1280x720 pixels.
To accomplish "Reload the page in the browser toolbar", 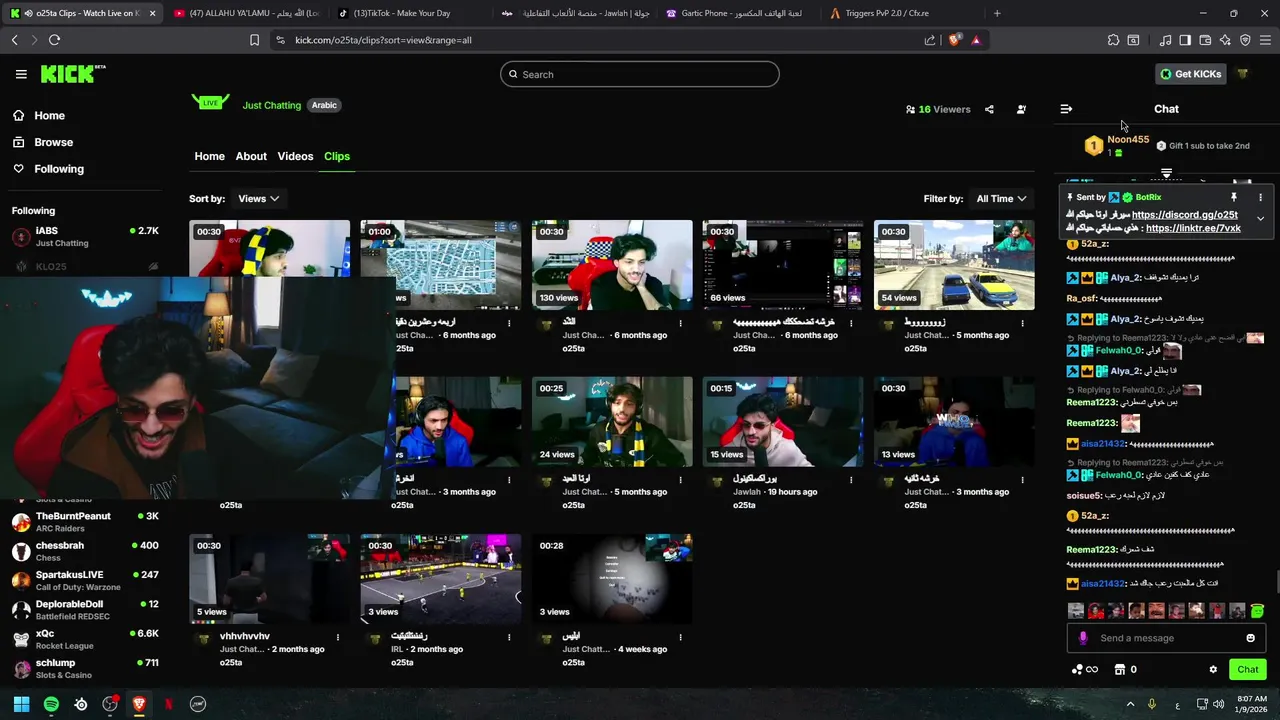I will [x=54, y=40].
